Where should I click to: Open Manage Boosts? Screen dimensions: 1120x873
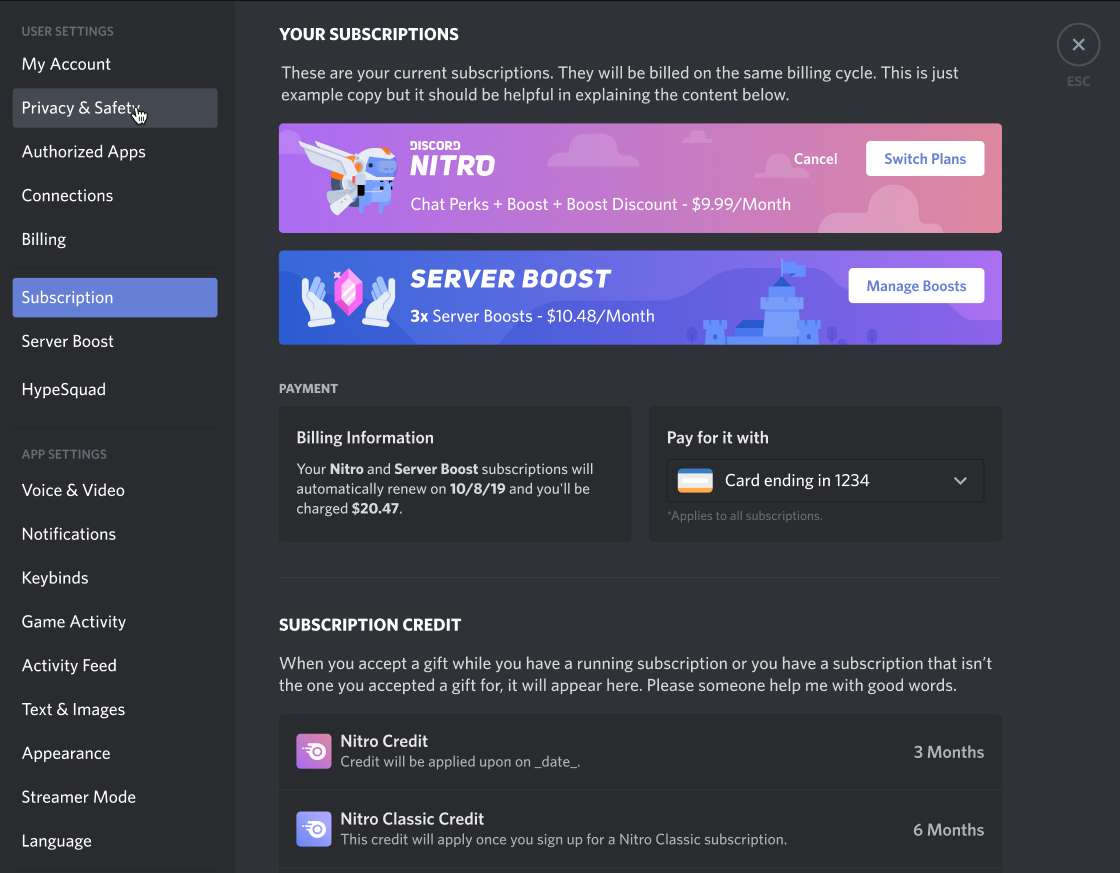pos(916,285)
